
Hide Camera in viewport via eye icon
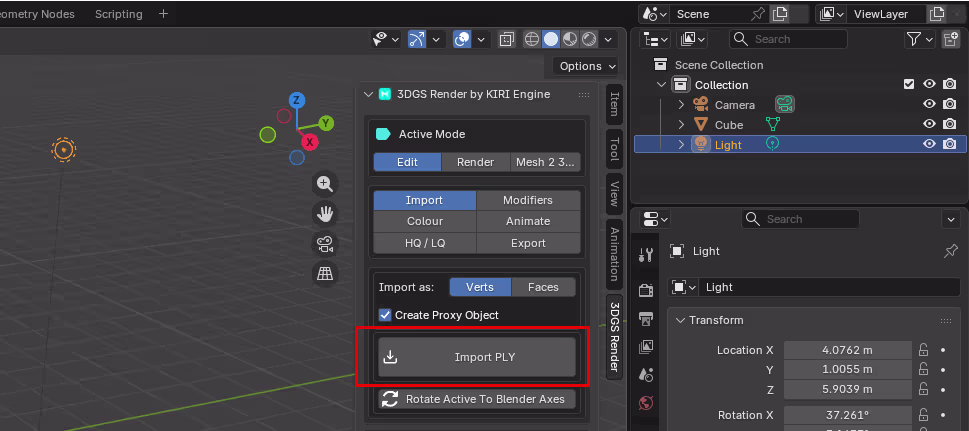[929, 105]
